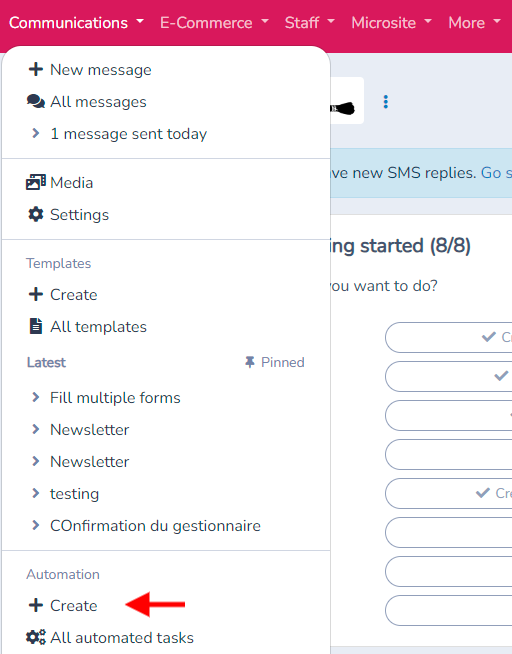Viewport: 512px width, 654px height.
Task: Open the Microsite menu in the top bar
Action: 392,23
